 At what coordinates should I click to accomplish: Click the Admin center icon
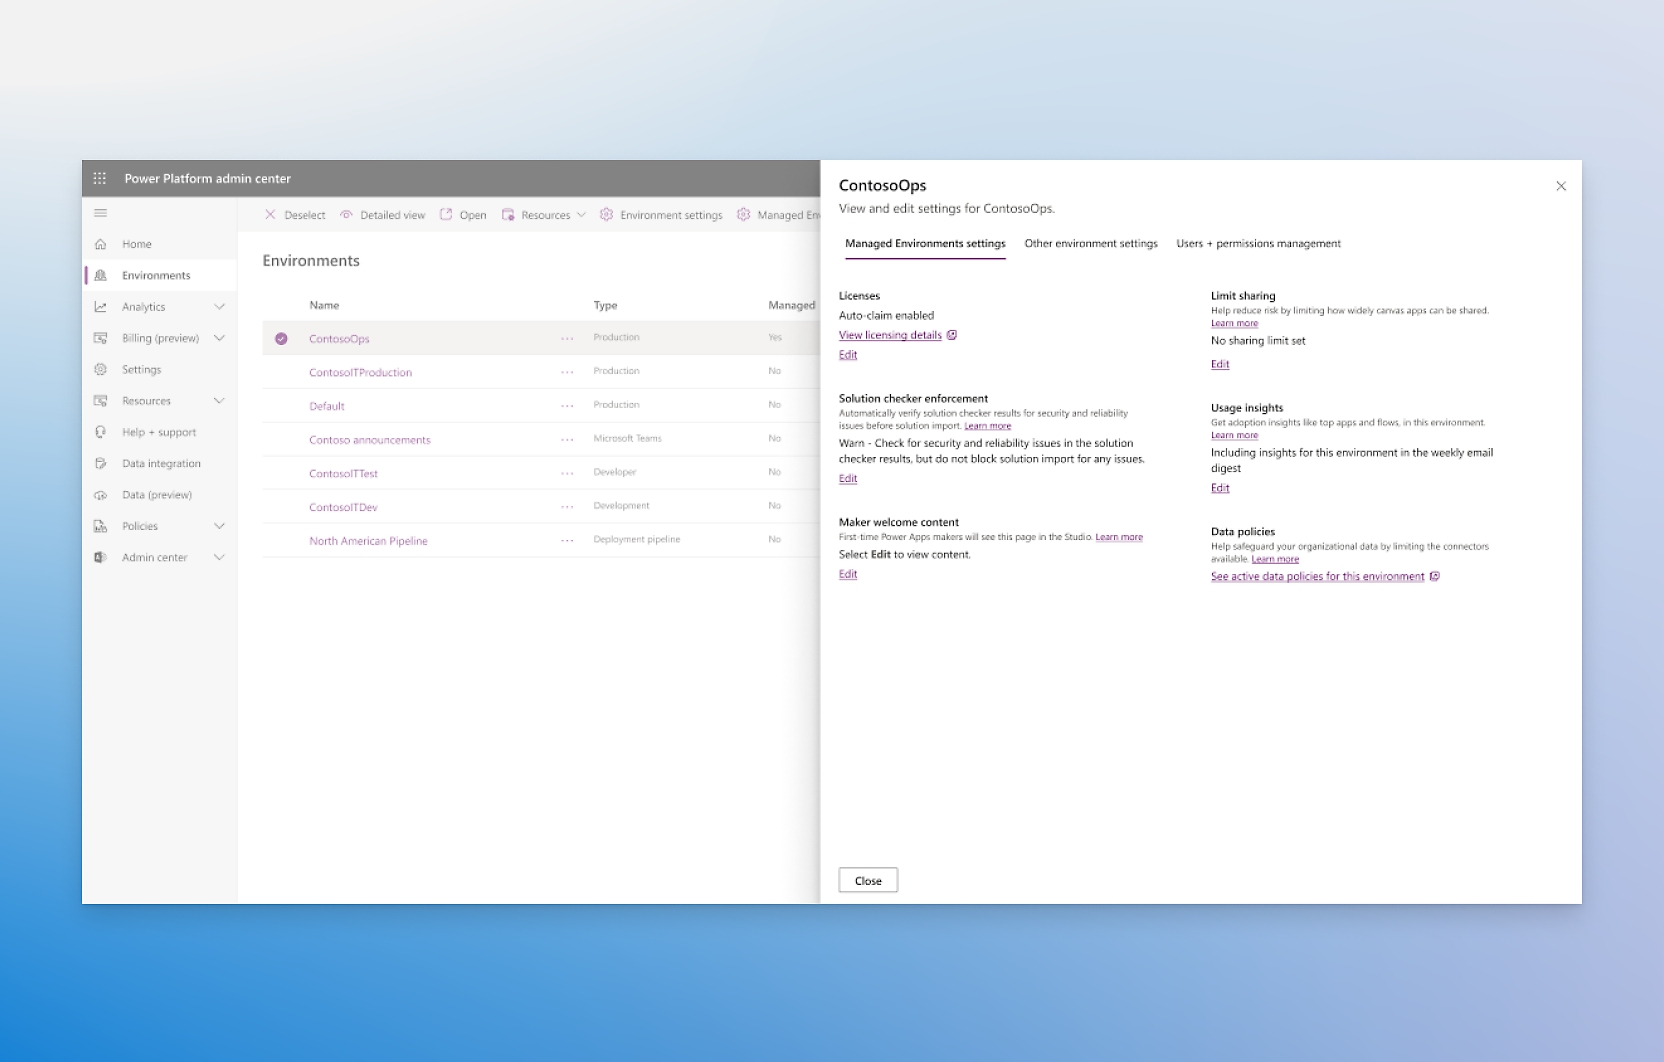pyautogui.click(x=100, y=557)
